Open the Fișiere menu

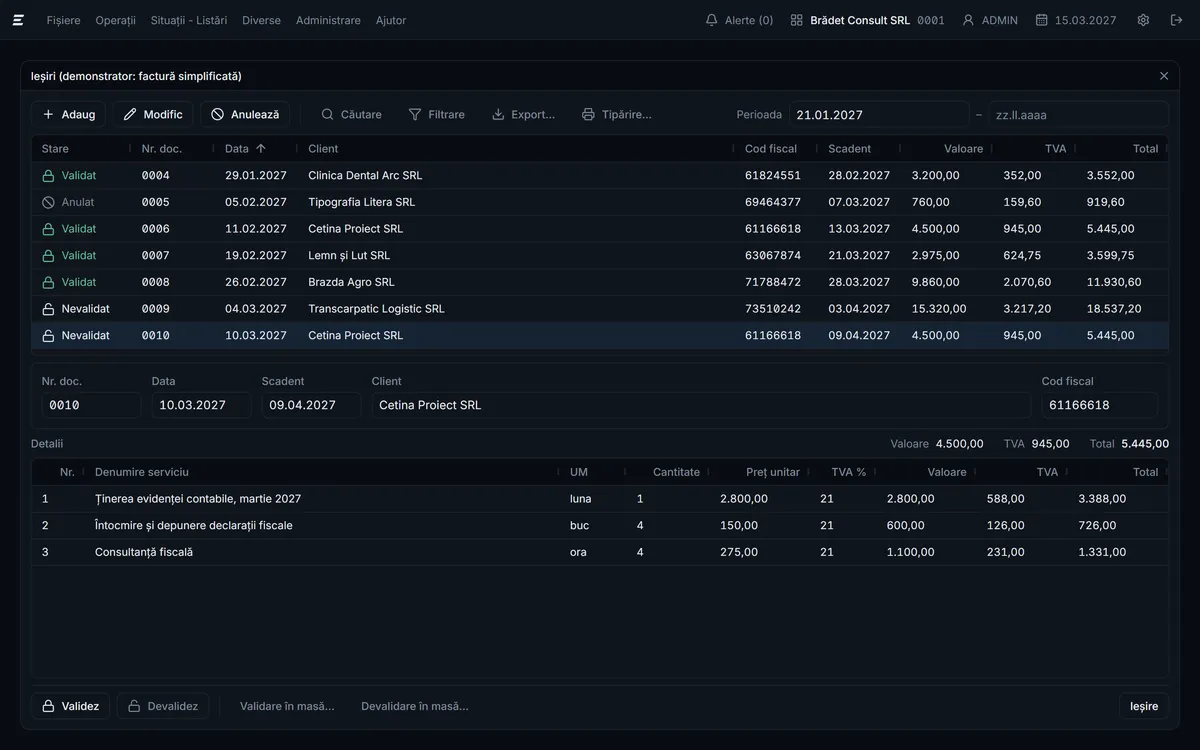64,20
